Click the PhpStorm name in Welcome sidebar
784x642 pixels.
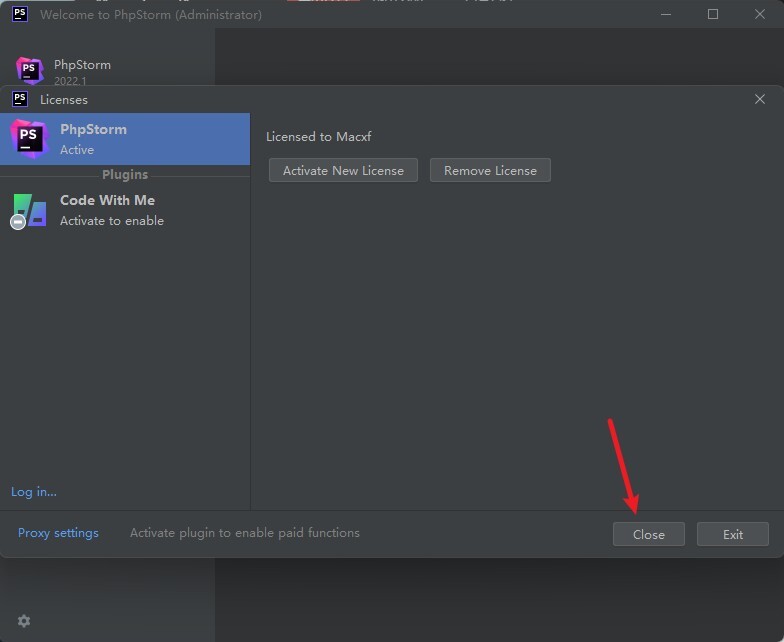point(82,65)
